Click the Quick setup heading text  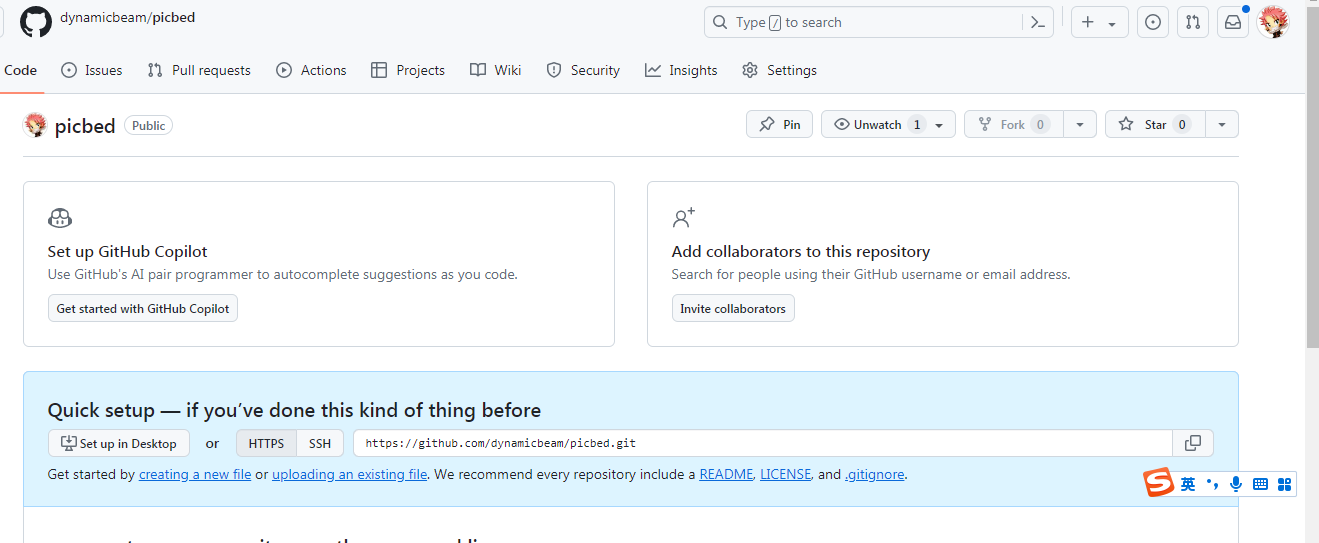coord(294,410)
